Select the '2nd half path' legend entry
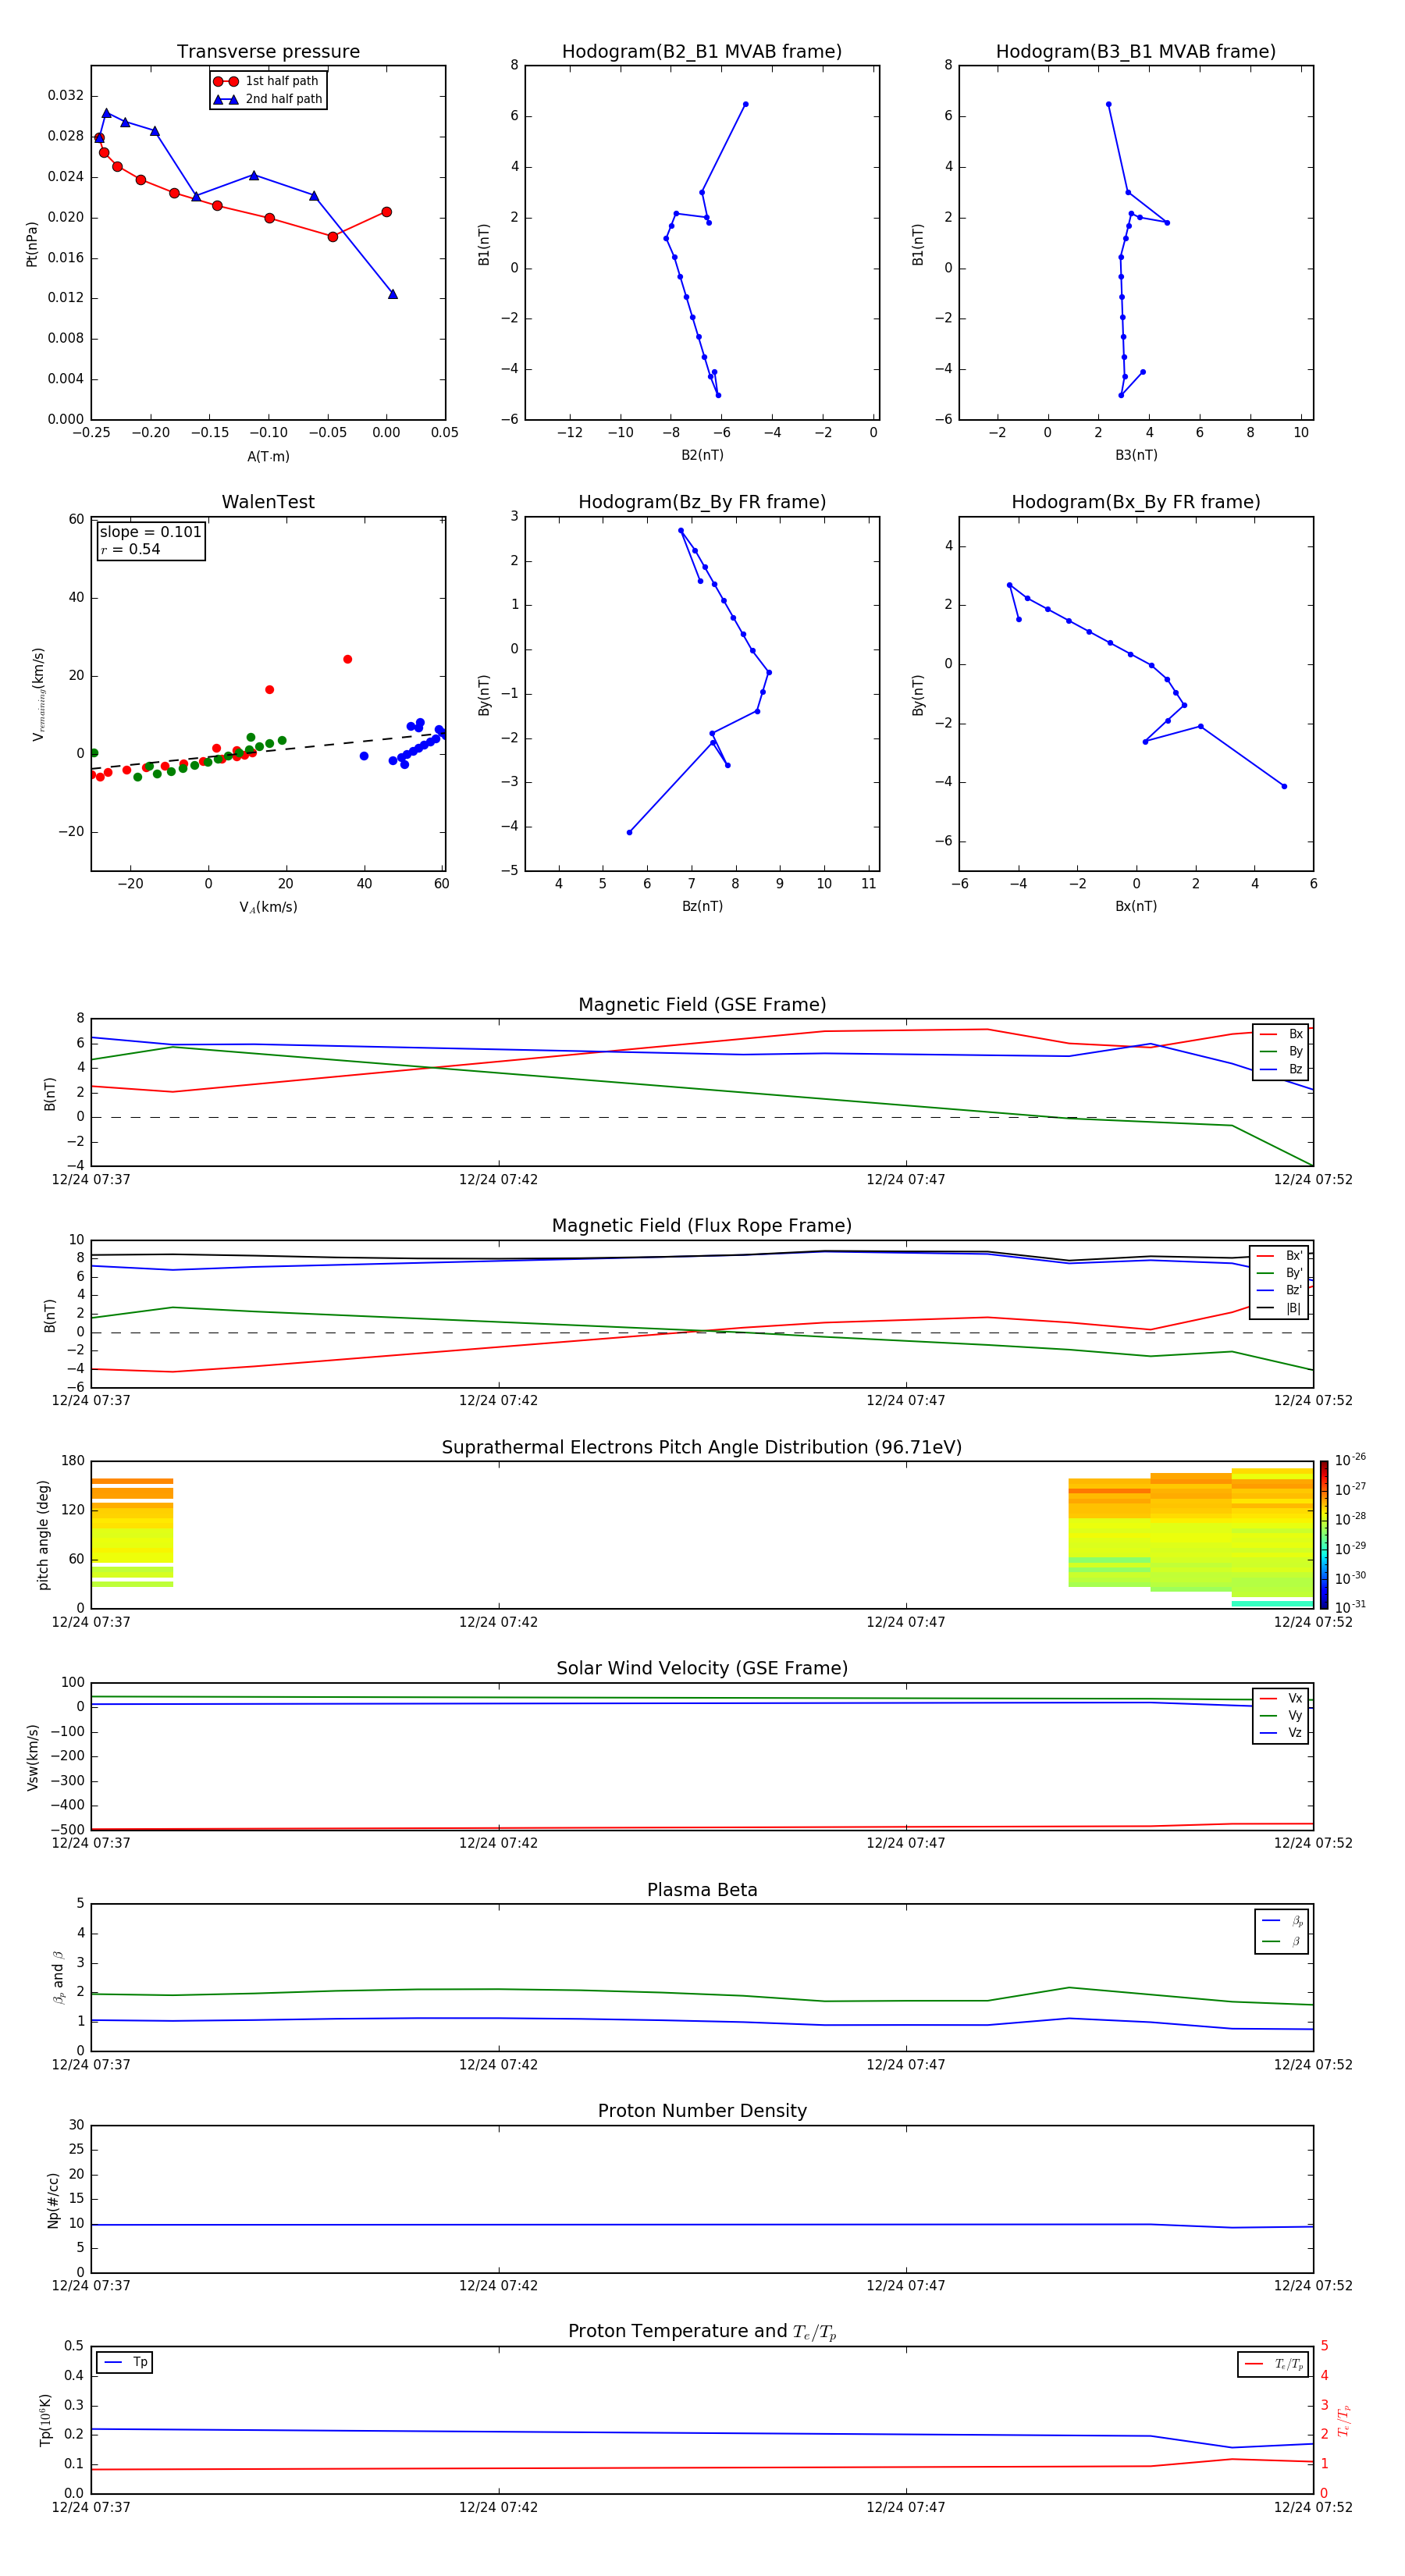This screenshot has width=1405, height=2576. 267,99
